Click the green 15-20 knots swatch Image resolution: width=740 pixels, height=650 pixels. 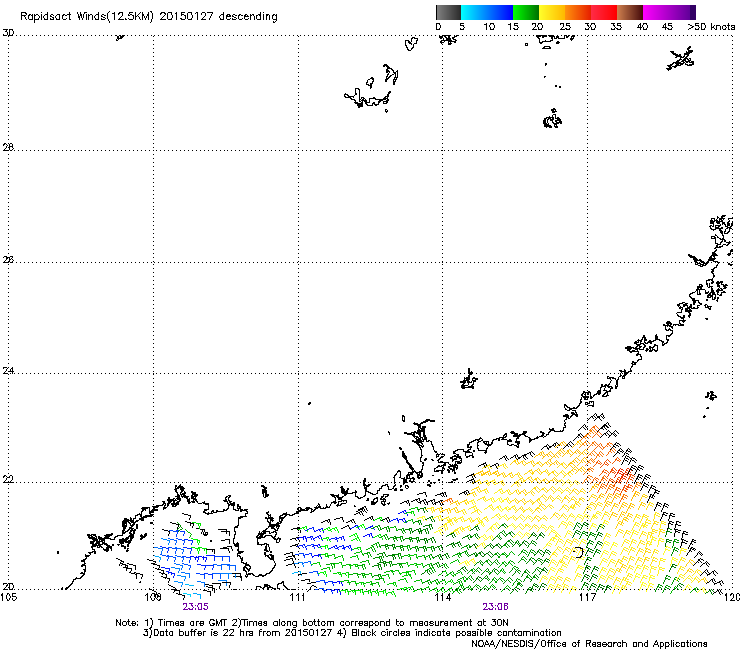(526, 12)
